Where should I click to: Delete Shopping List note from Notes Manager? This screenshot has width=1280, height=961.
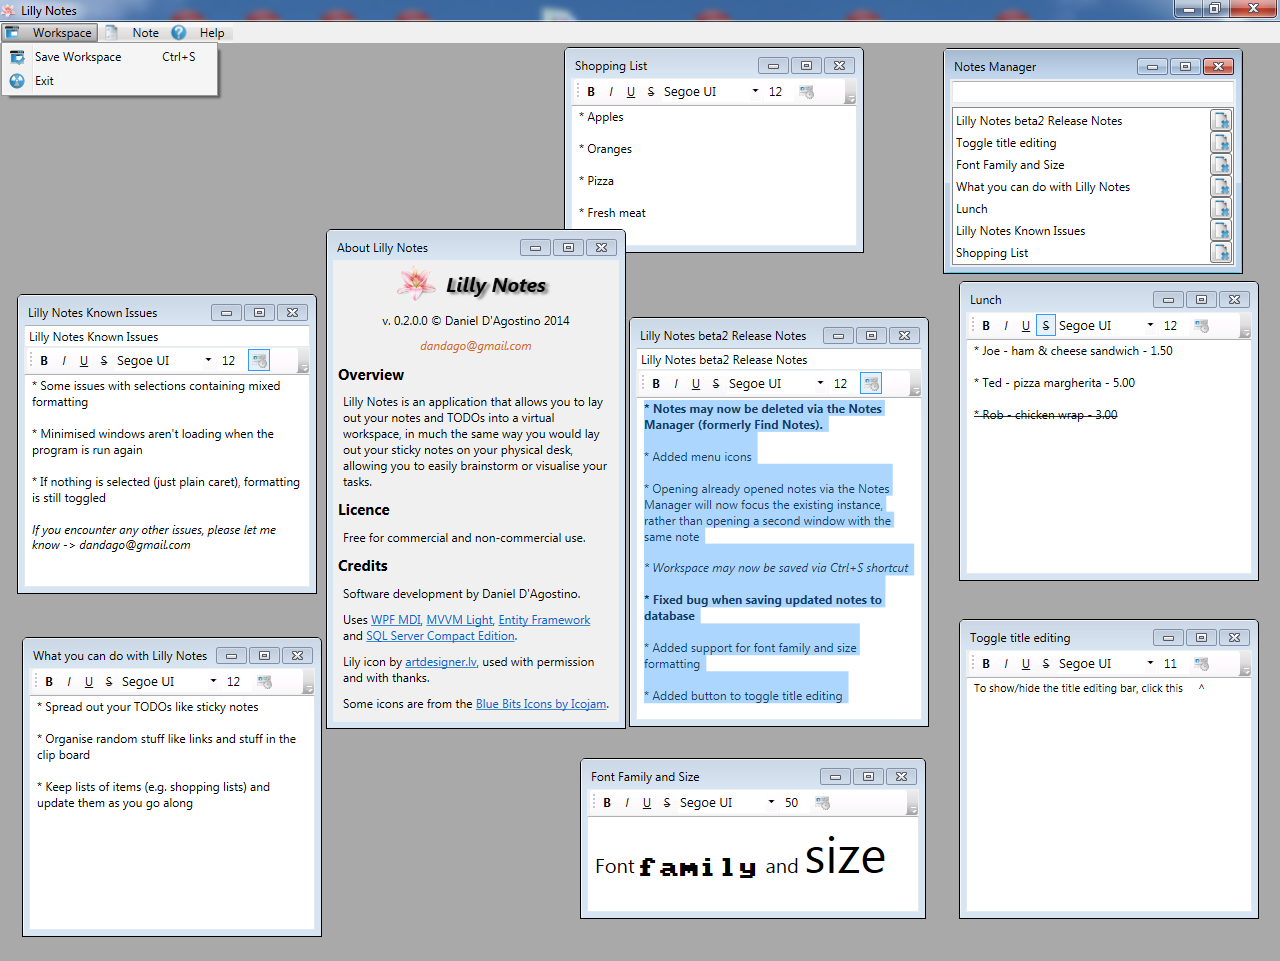pos(1220,253)
